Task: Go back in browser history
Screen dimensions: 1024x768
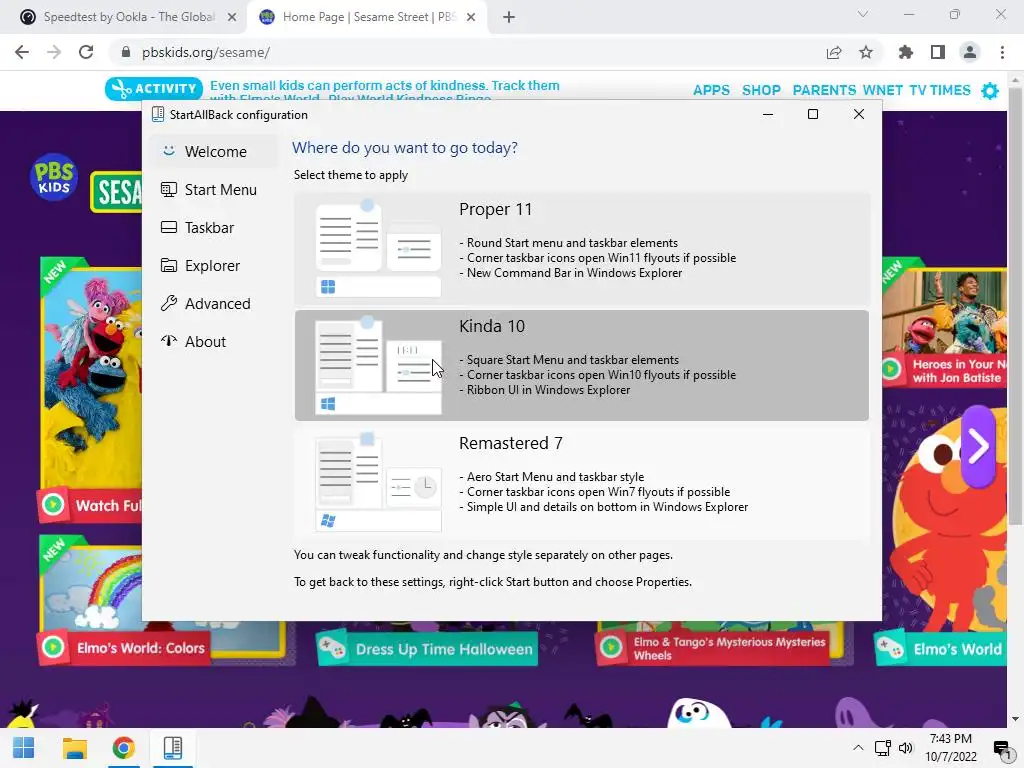Action: point(22,52)
